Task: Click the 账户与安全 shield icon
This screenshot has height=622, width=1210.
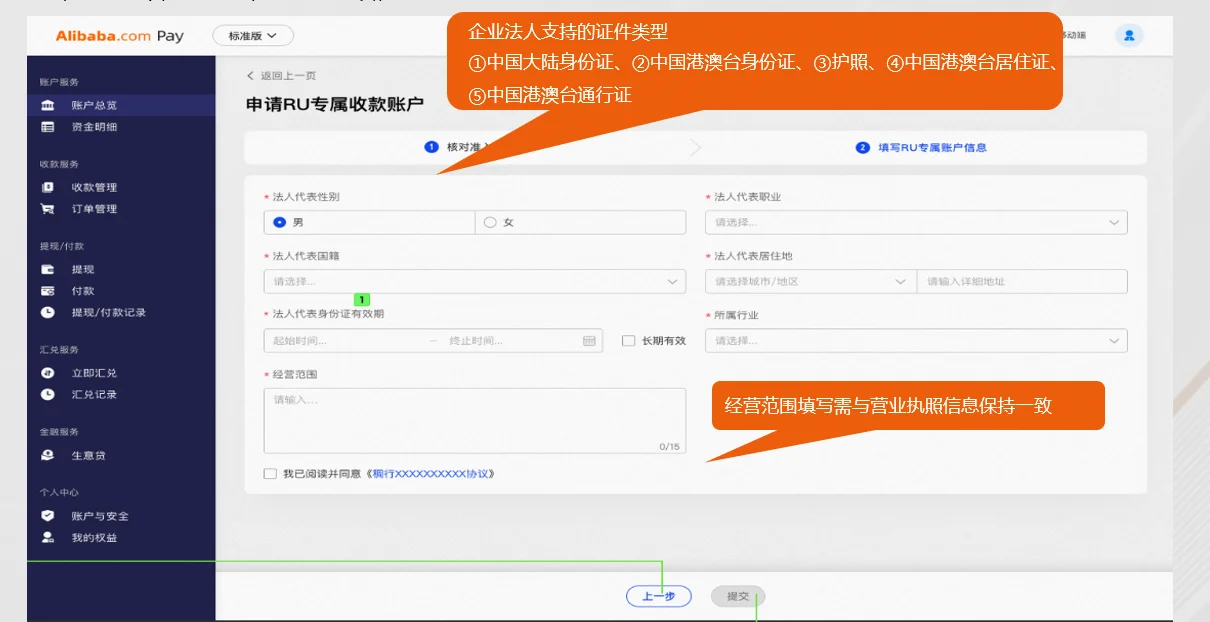Action: pos(48,516)
